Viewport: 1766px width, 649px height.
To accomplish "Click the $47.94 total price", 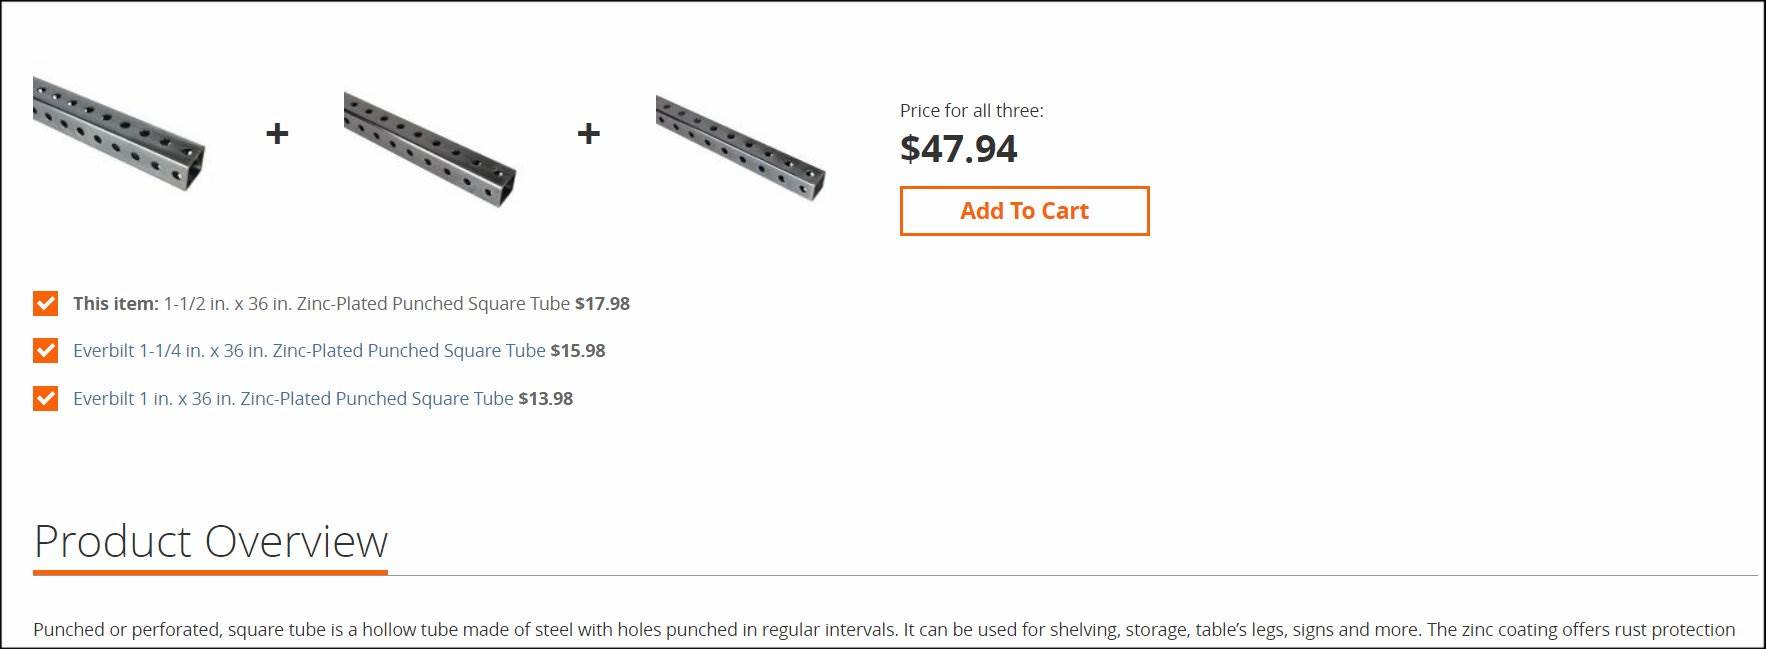I will click(x=958, y=149).
